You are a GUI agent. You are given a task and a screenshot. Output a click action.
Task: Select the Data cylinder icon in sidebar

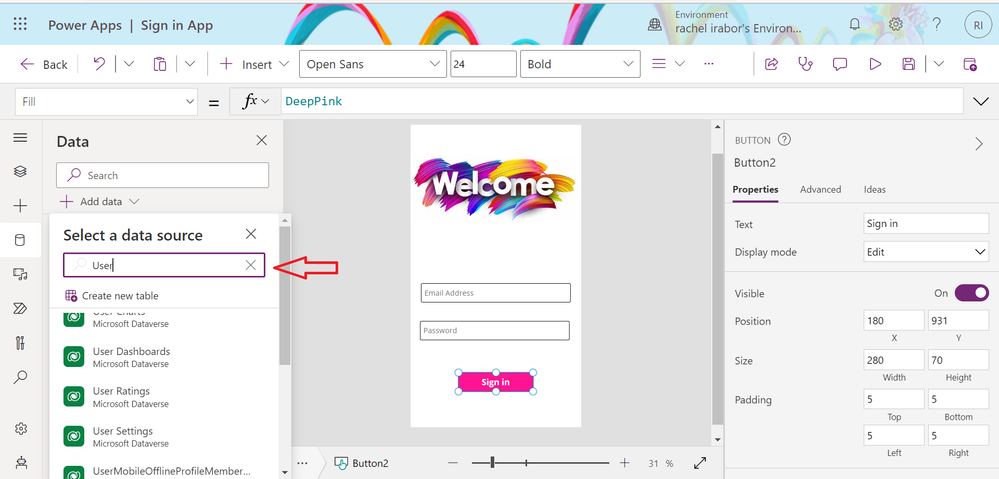coord(20,240)
